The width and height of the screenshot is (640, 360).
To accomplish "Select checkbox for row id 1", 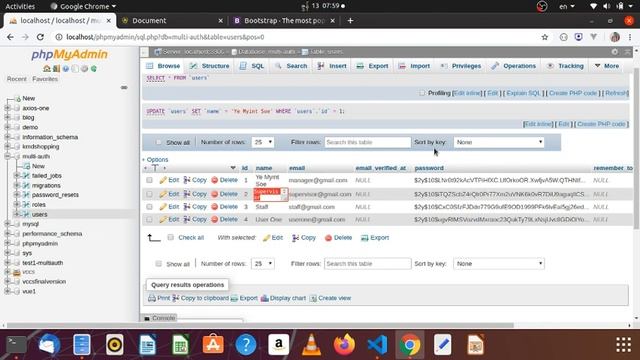I will [149, 180].
